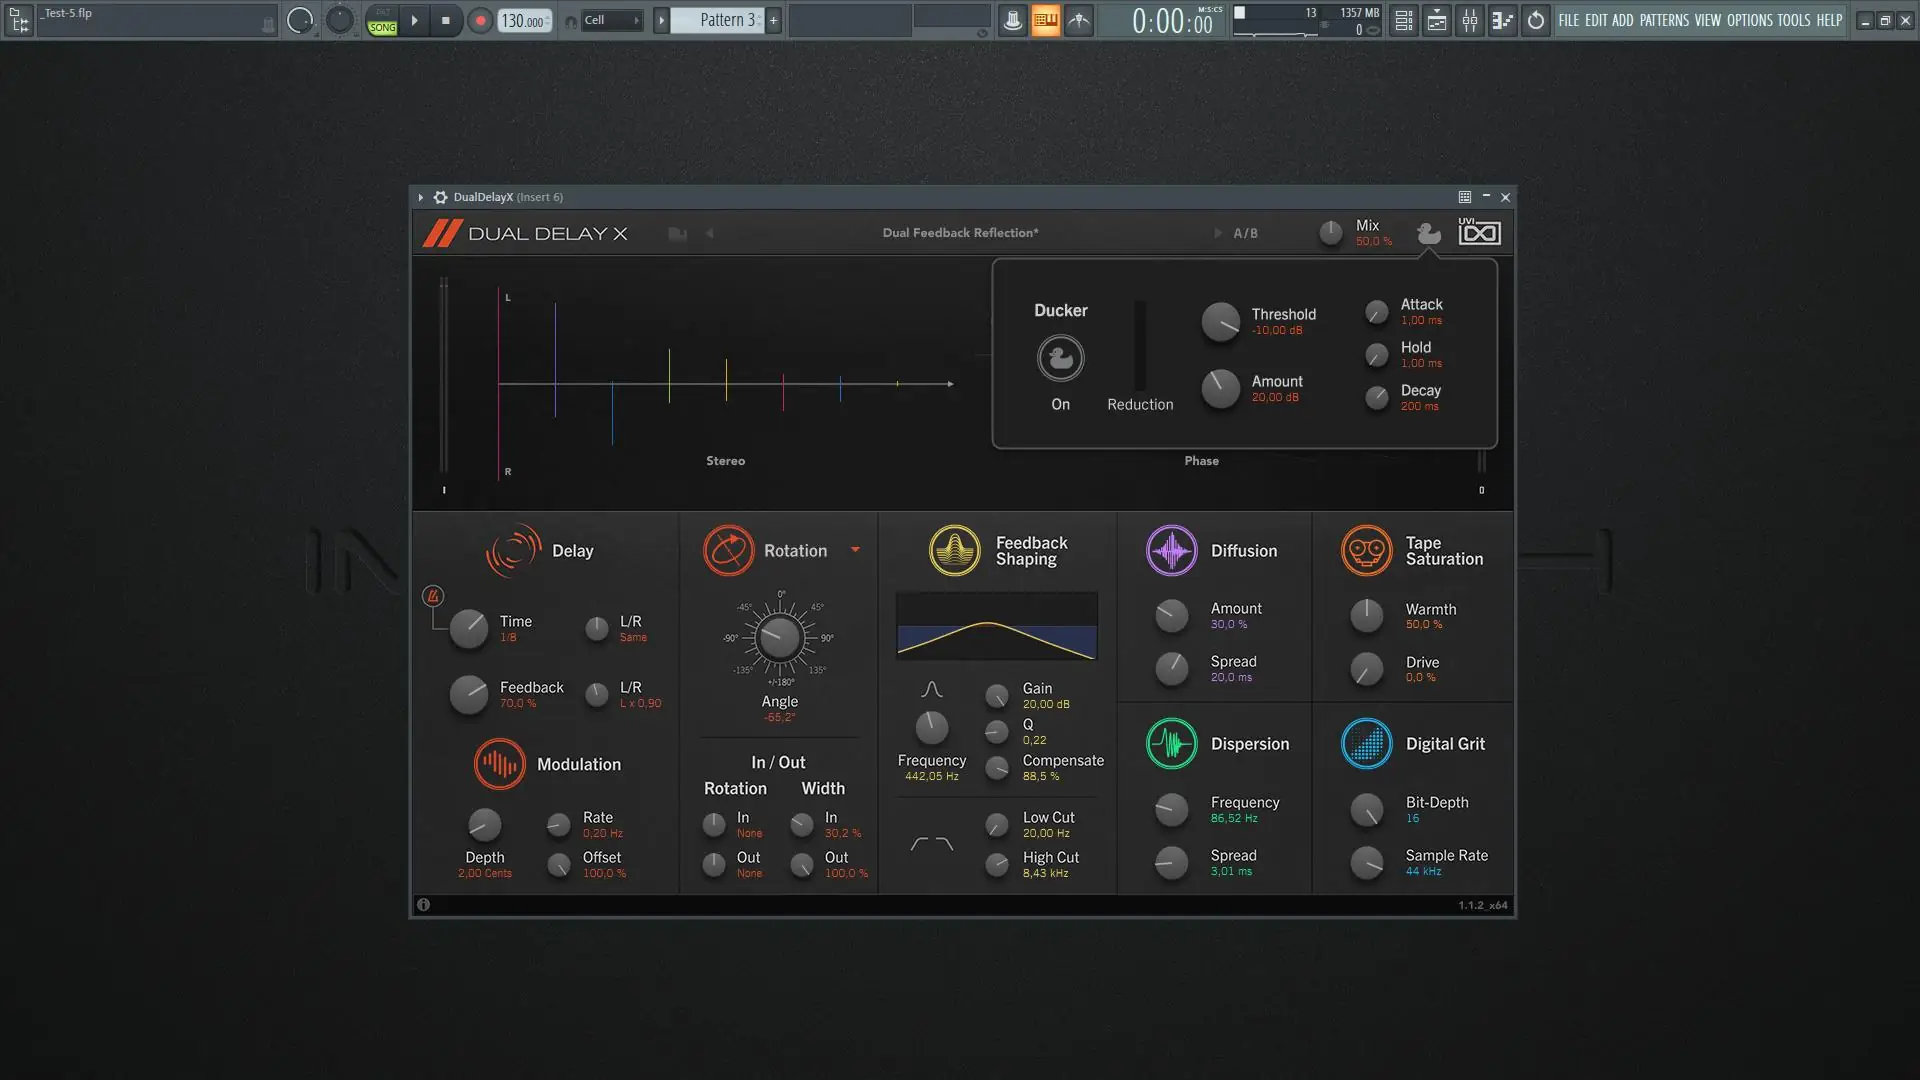Open the Pattern 3 selector
1920x1080 pixels.
pos(722,20)
